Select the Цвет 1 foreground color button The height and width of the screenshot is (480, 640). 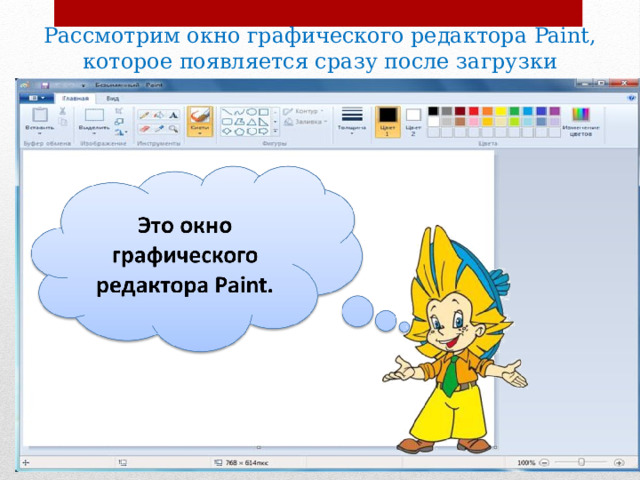387,121
